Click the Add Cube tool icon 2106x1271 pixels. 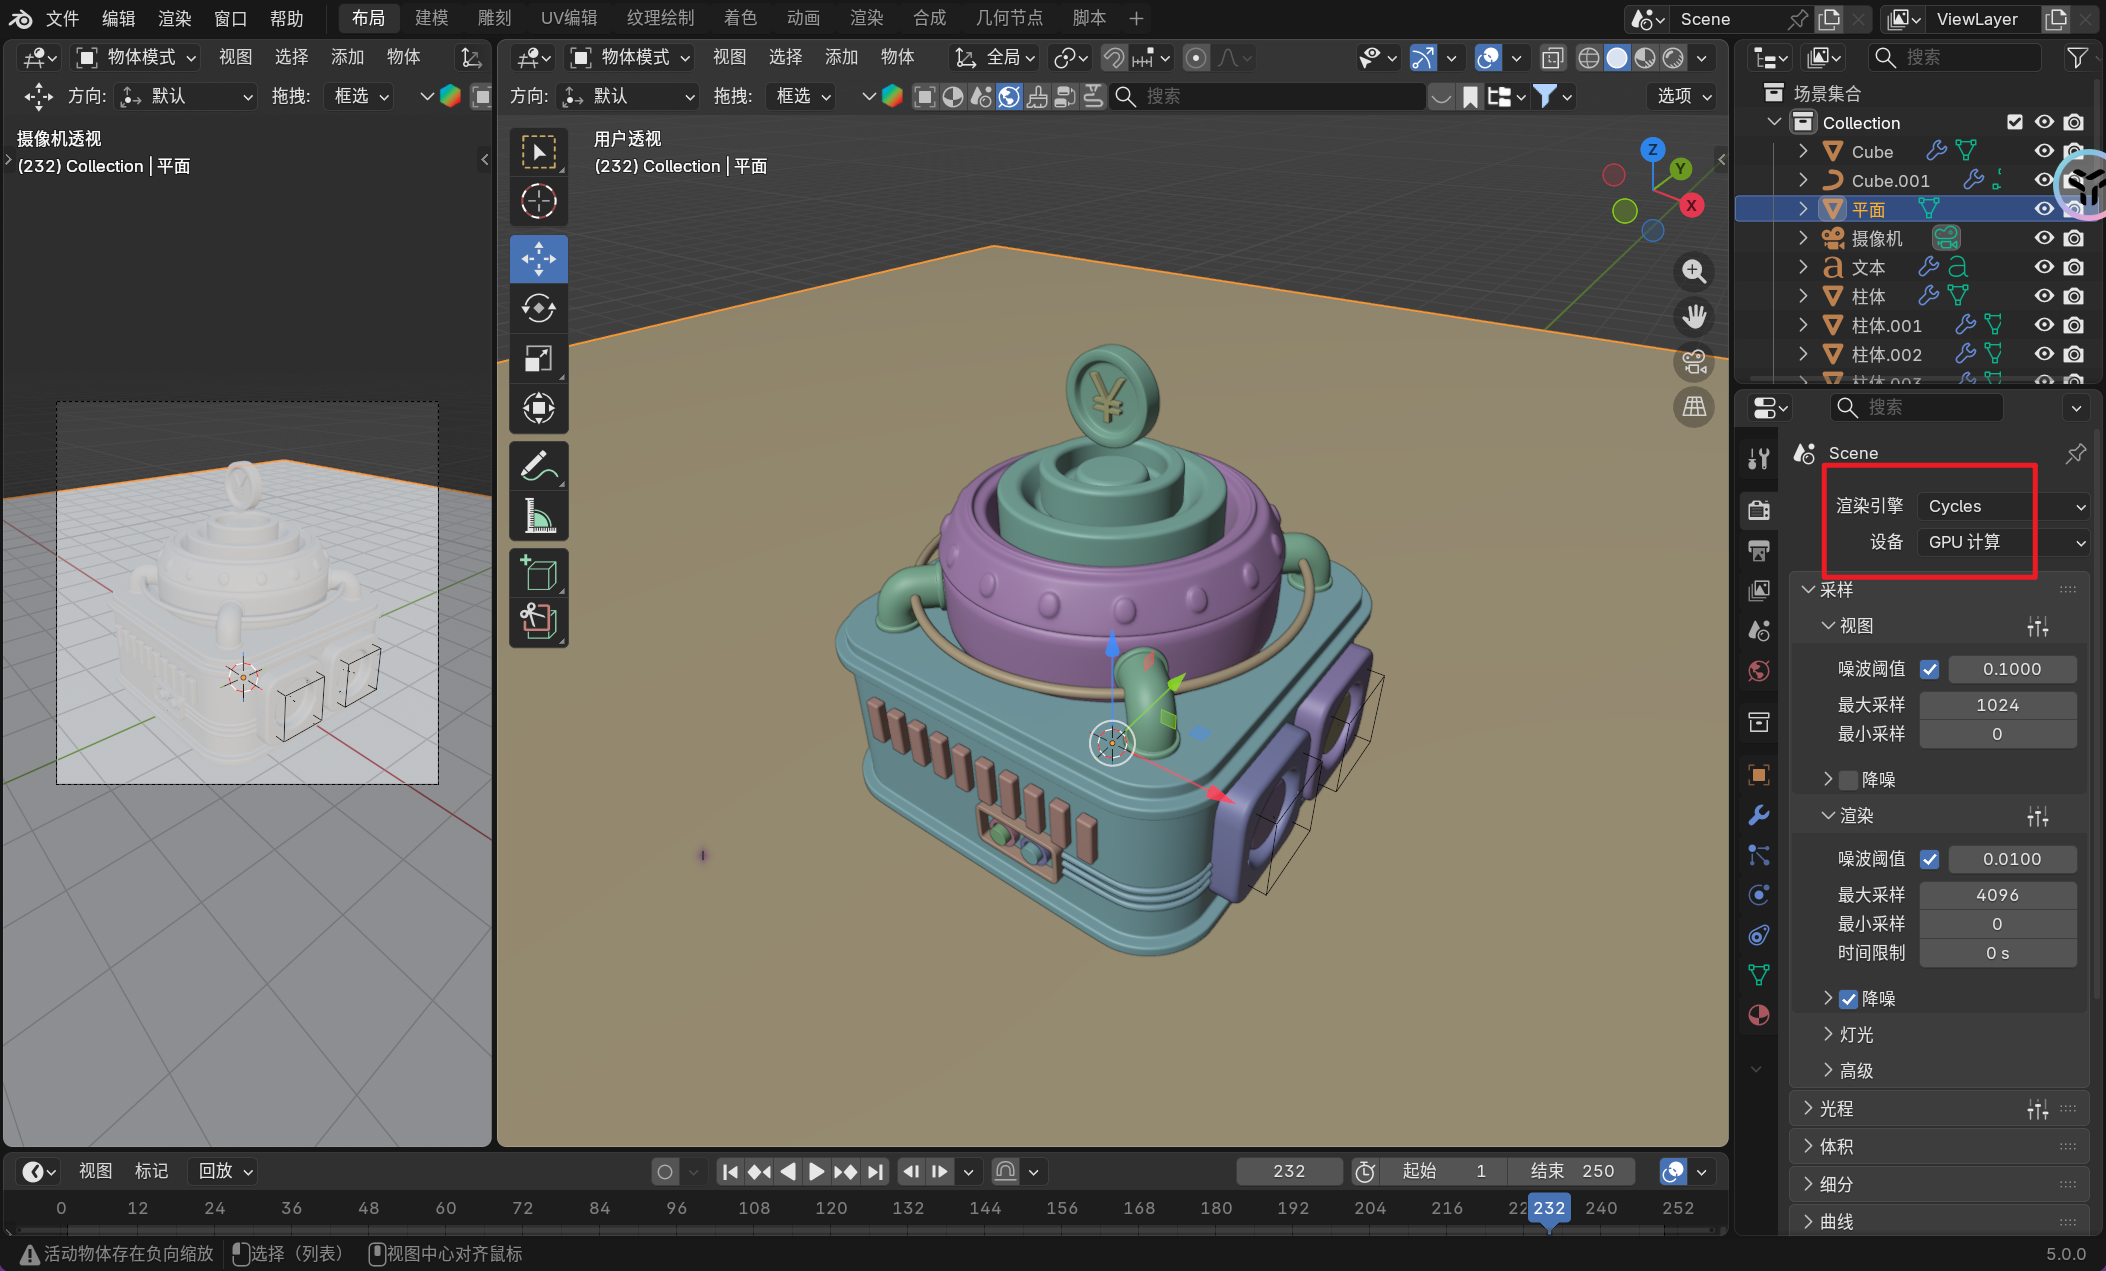(538, 574)
